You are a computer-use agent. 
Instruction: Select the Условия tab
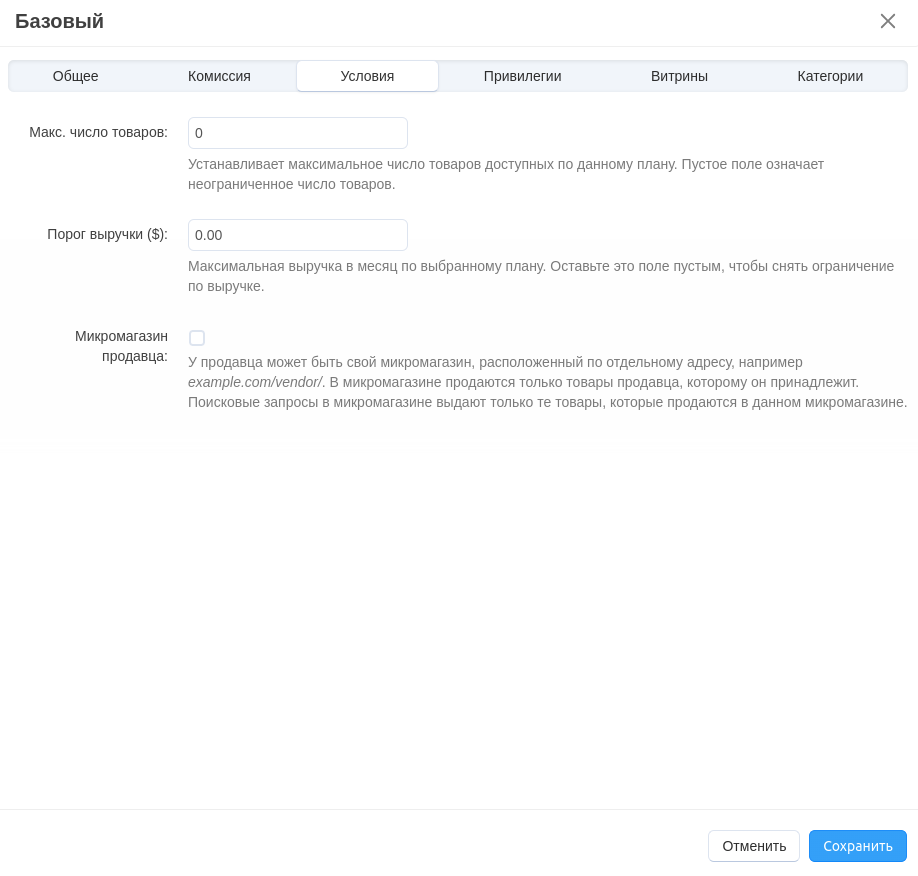click(367, 76)
